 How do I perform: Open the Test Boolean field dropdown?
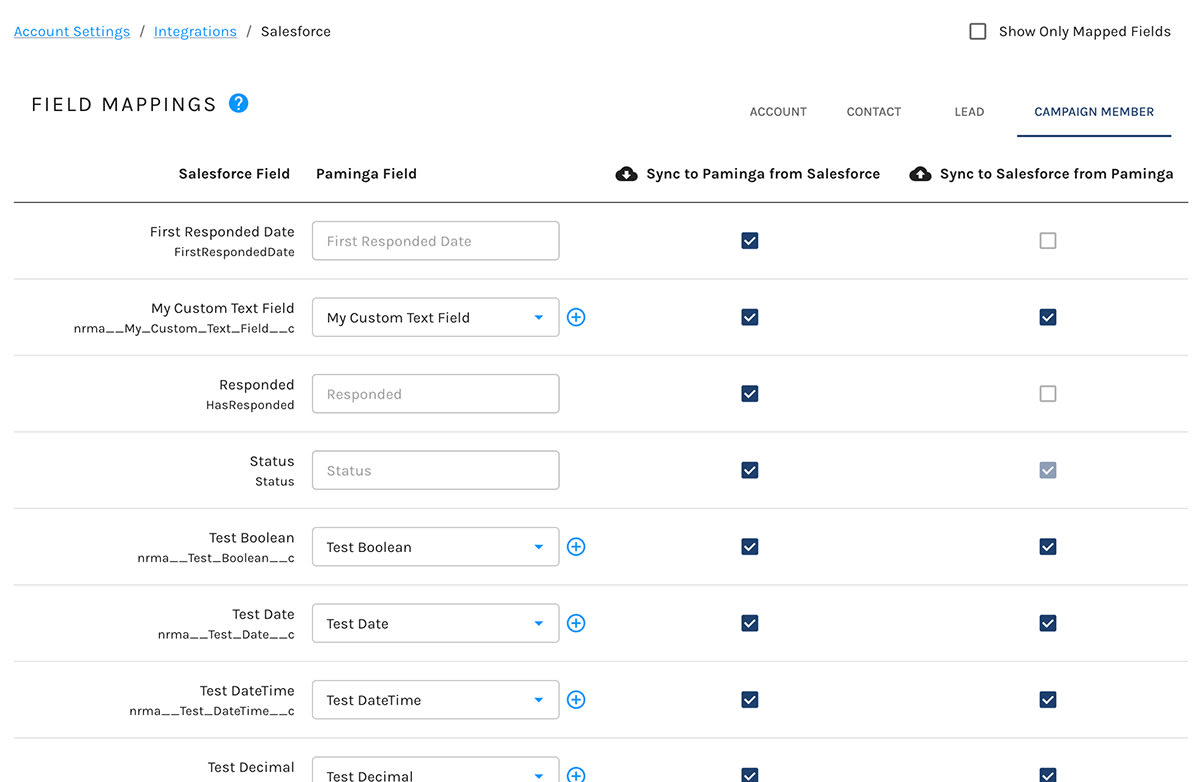click(x=538, y=546)
